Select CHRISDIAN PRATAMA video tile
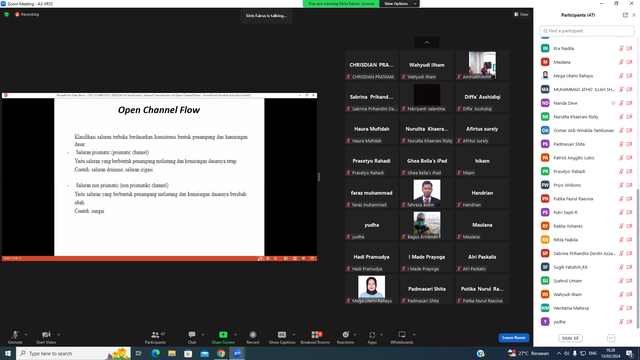The width and height of the screenshot is (640, 360). coord(371,65)
